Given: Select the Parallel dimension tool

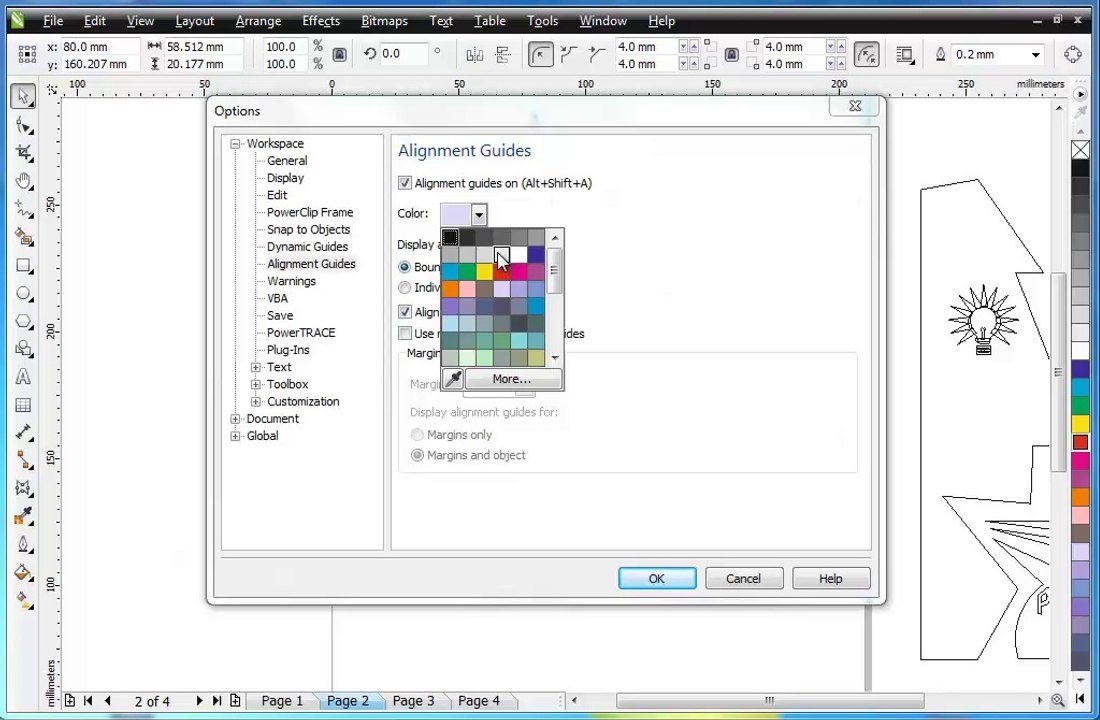Looking at the screenshot, I should coord(23,432).
